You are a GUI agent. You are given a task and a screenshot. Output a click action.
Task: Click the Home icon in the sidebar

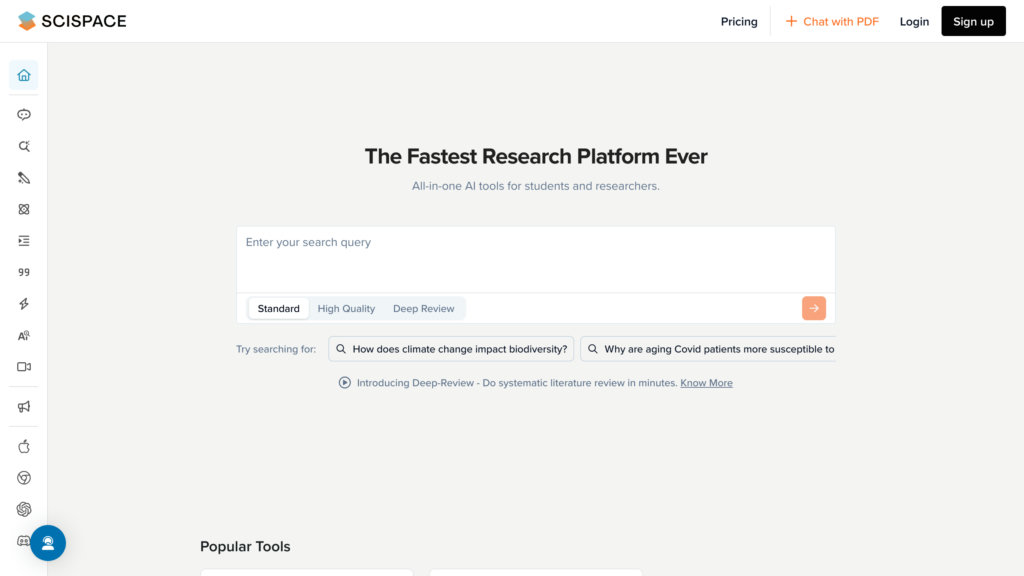click(24, 75)
